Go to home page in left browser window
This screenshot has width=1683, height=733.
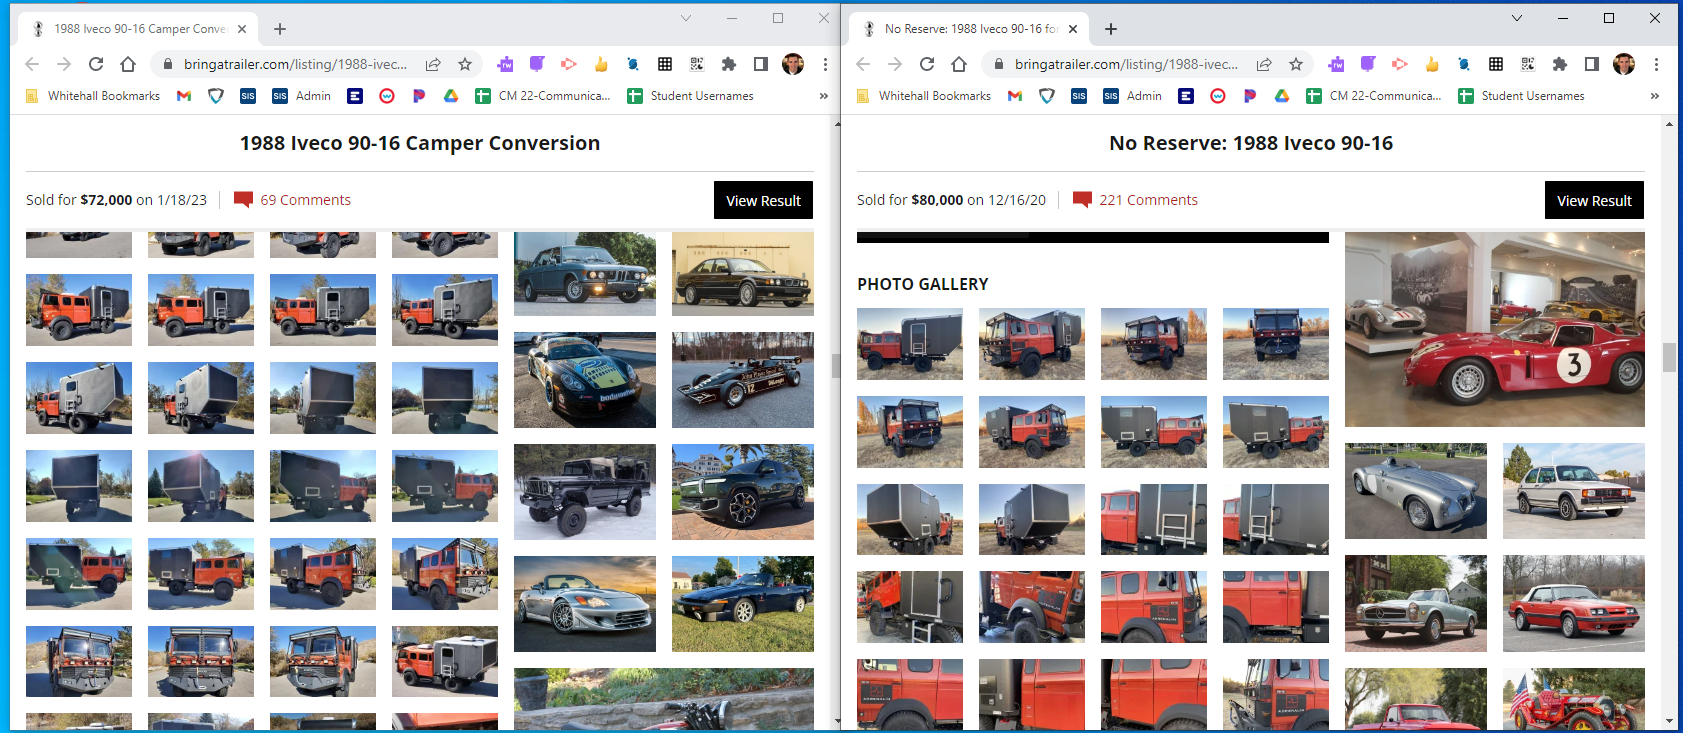click(x=128, y=64)
